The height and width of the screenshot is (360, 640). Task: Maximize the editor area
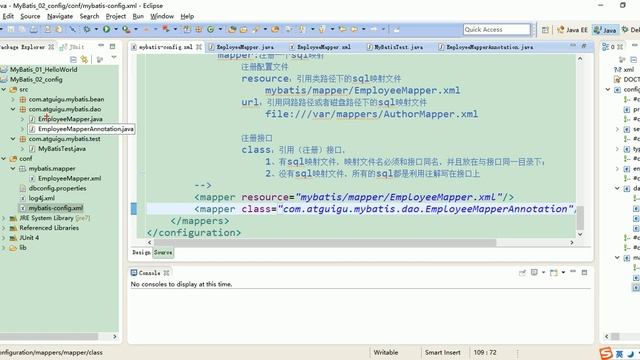tap(584, 46)
